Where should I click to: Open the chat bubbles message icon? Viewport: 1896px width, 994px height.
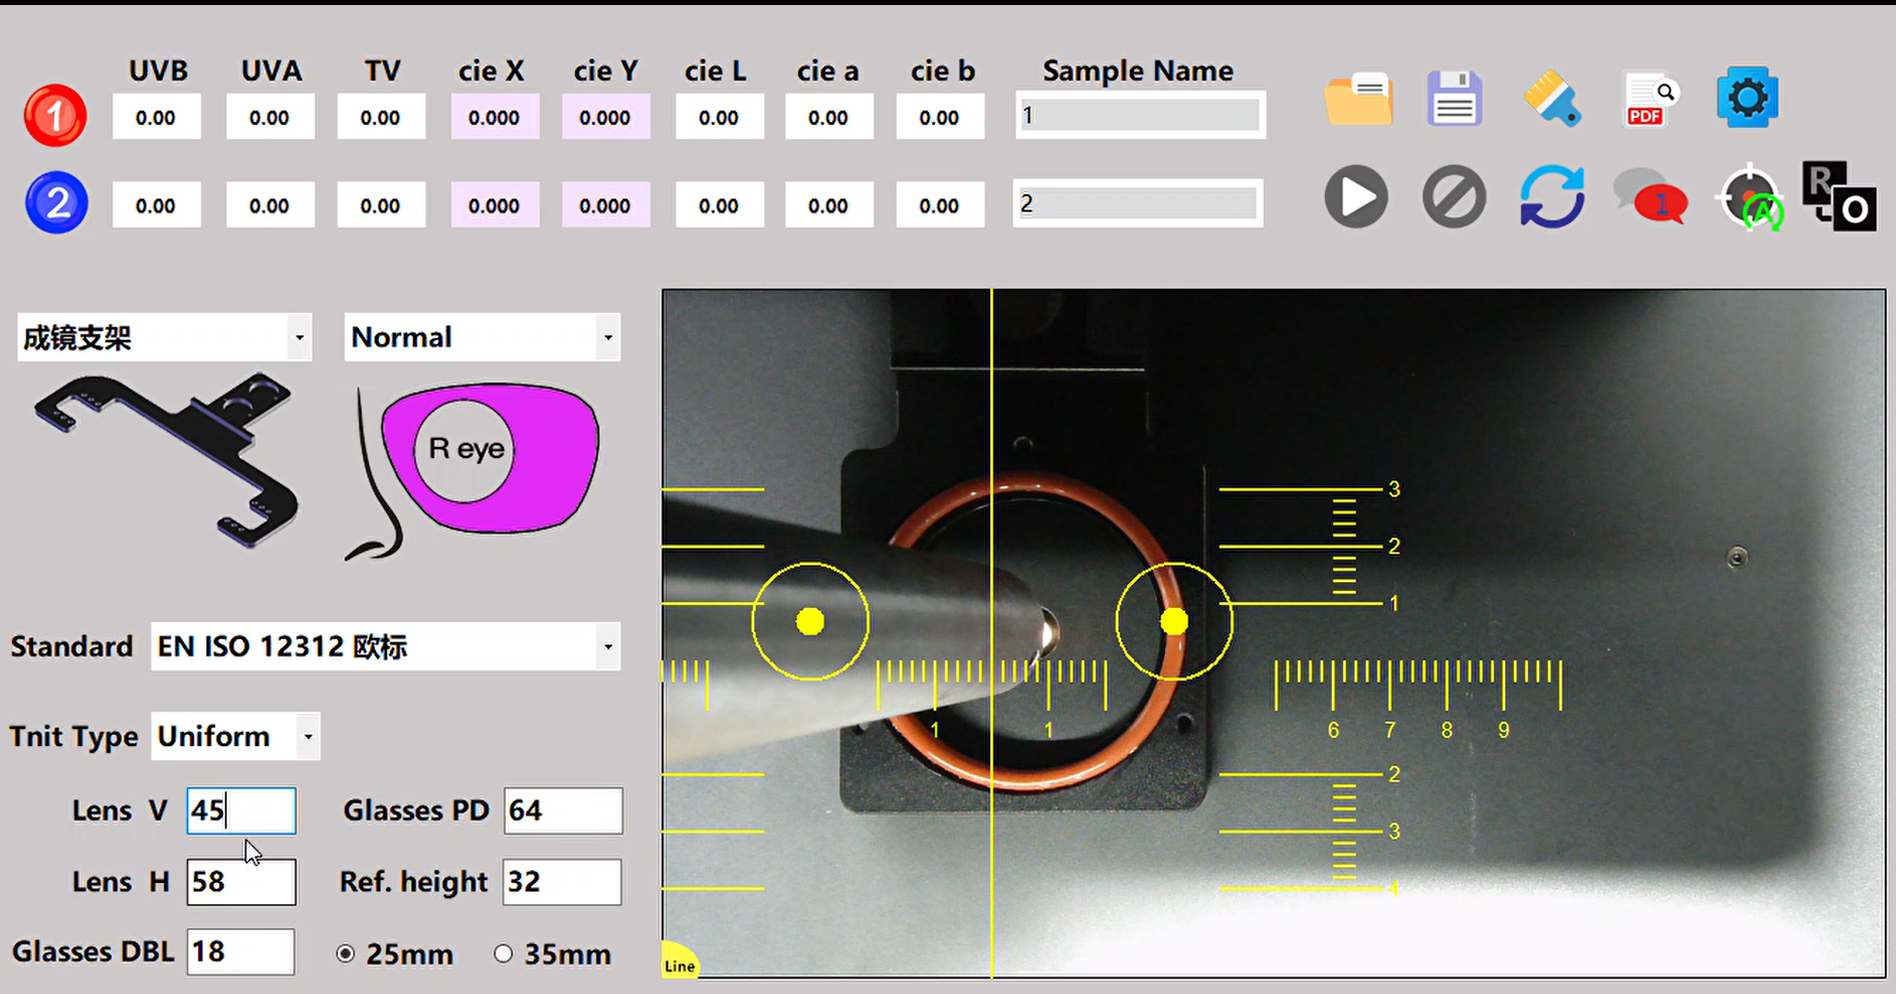pos(1650,197)
